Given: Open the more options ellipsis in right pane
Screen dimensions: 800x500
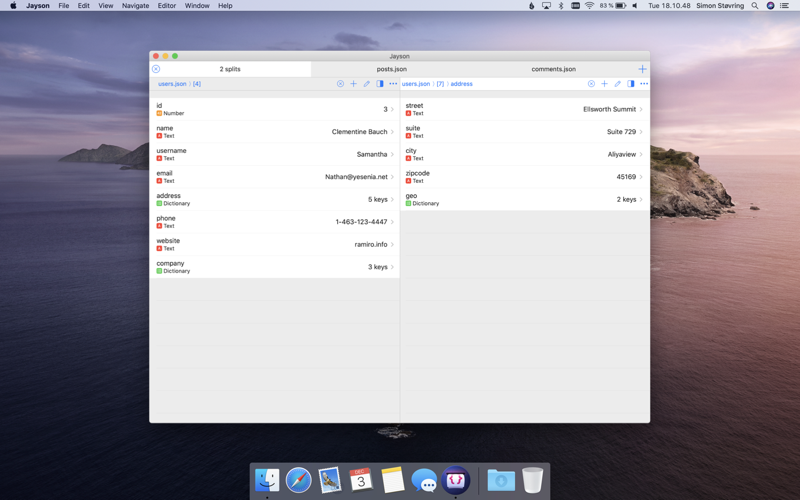Looking at the screenshot, I should [x=644, y=84].
